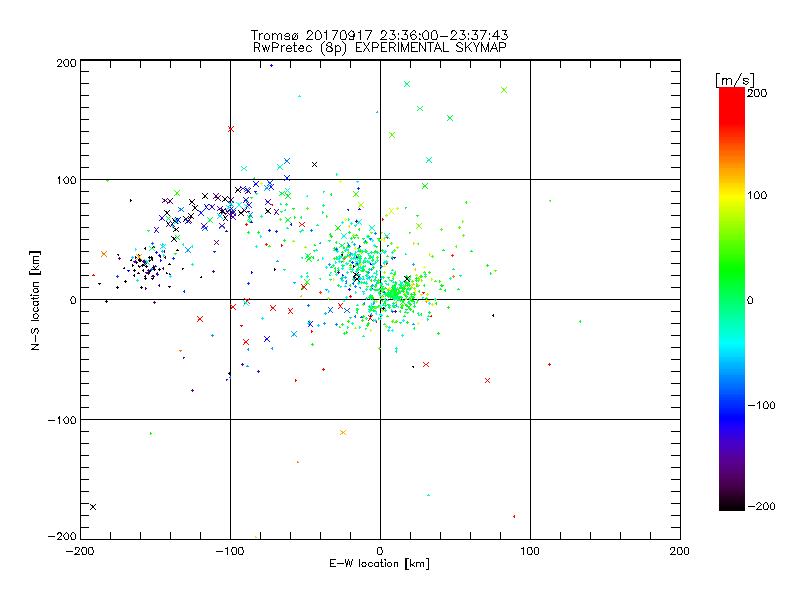Click the 'E-W location [km]' axis label

[379, 564]
